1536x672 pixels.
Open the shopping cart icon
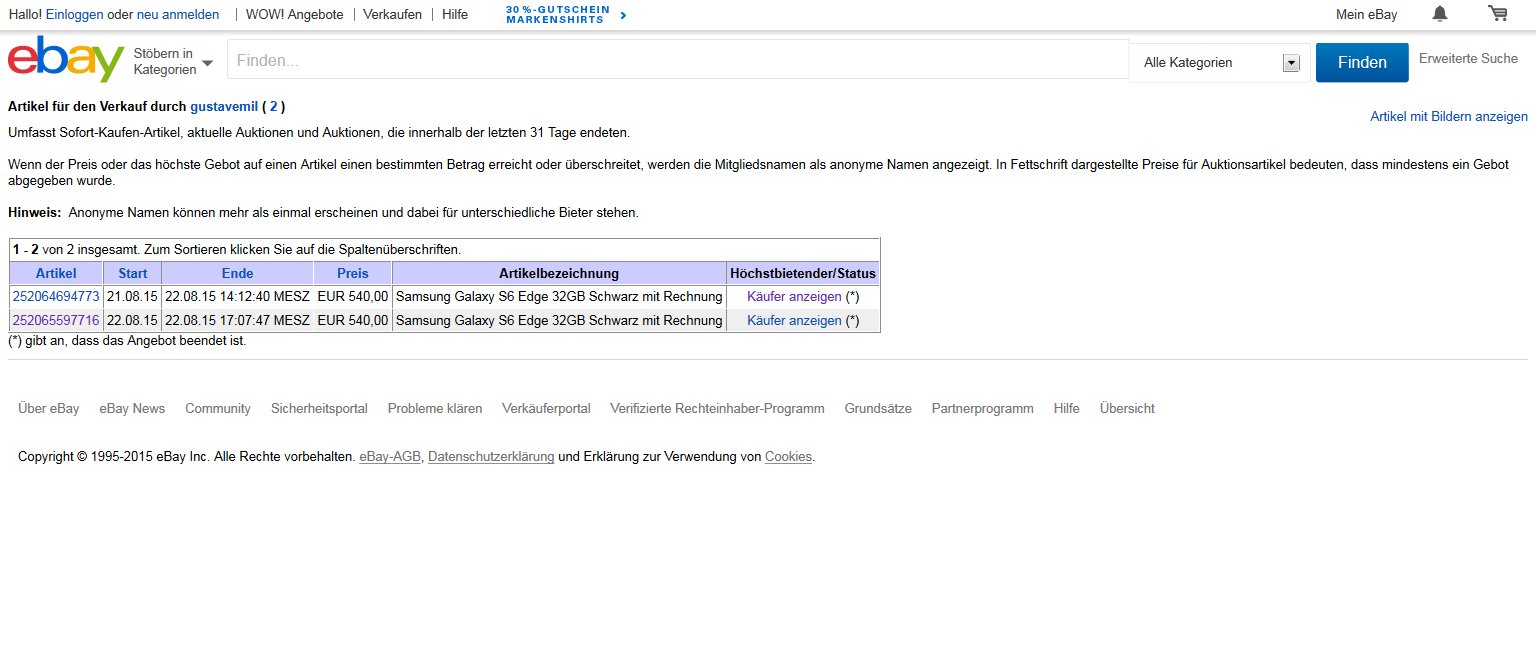1497,14
